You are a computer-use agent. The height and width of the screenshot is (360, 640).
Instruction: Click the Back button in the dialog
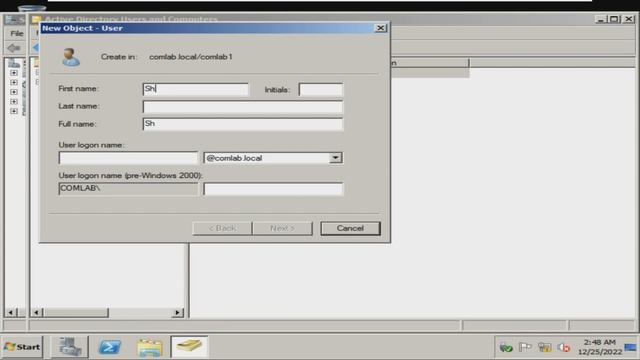click(222, 228)
